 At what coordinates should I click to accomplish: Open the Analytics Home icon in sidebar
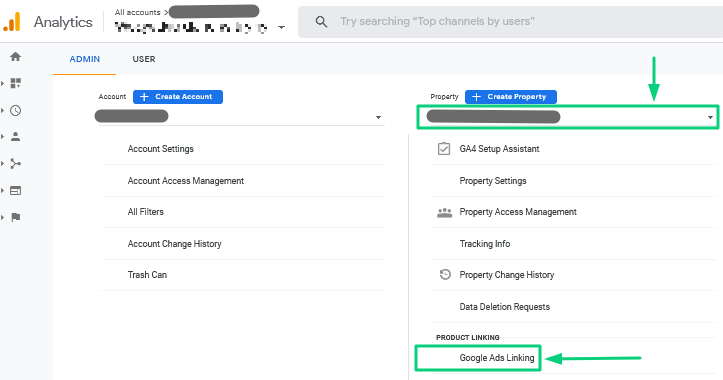pyautogui.click(x=15, y=57)
